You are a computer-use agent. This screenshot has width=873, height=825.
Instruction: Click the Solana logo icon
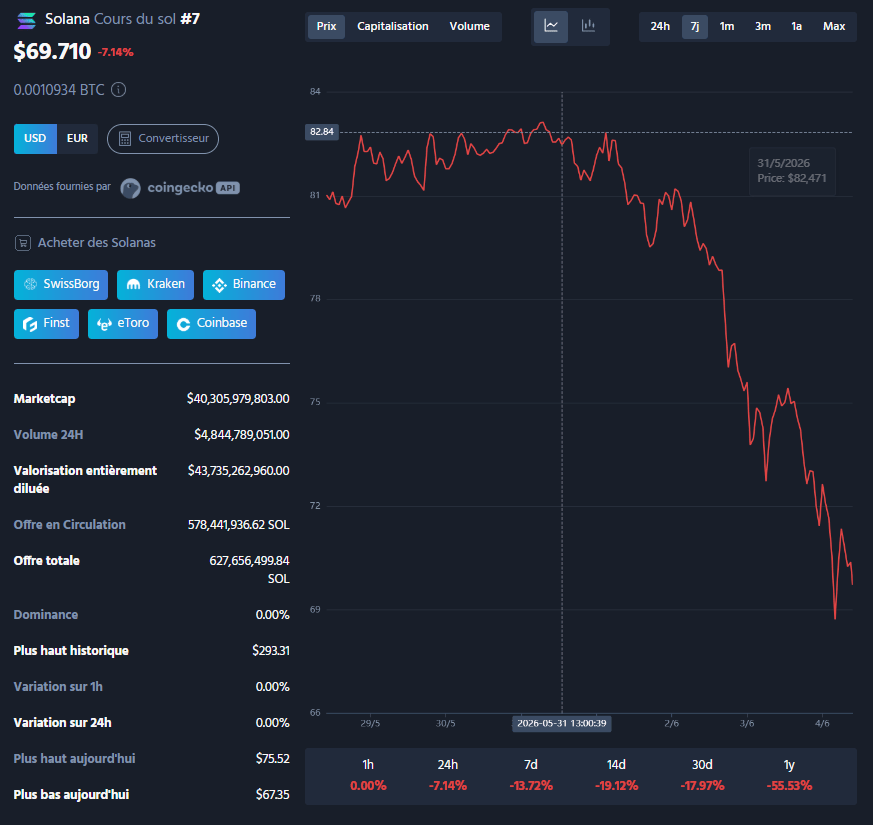pos(27,21)
